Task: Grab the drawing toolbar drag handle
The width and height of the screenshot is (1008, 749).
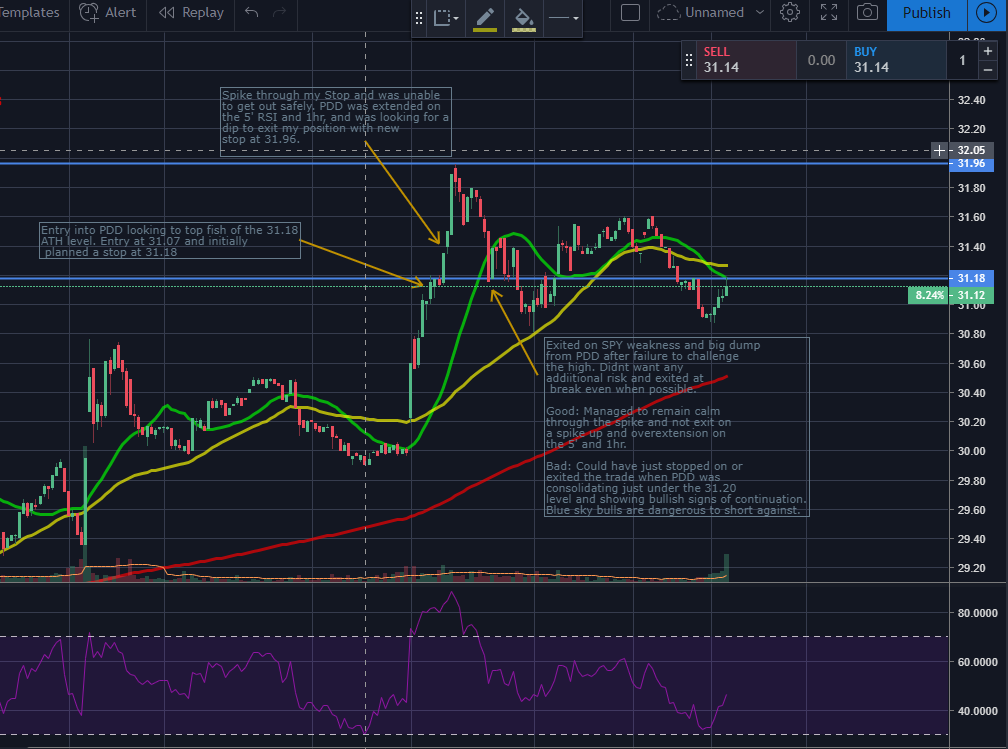Action: (419, 18)
